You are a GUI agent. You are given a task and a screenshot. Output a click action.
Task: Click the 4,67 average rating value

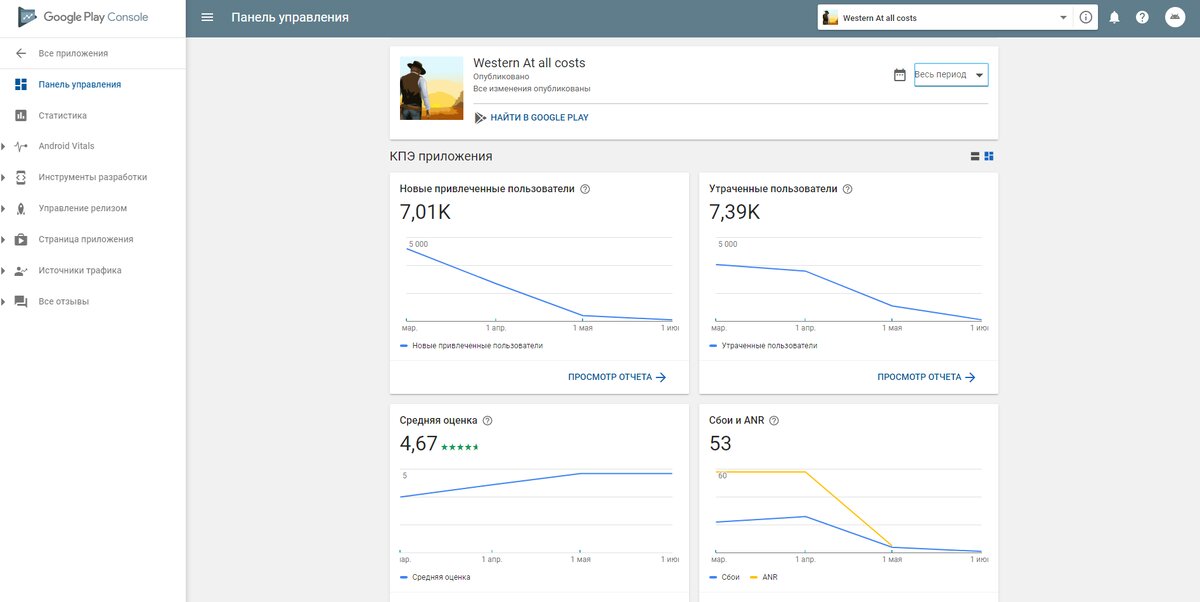pos(419,444)
